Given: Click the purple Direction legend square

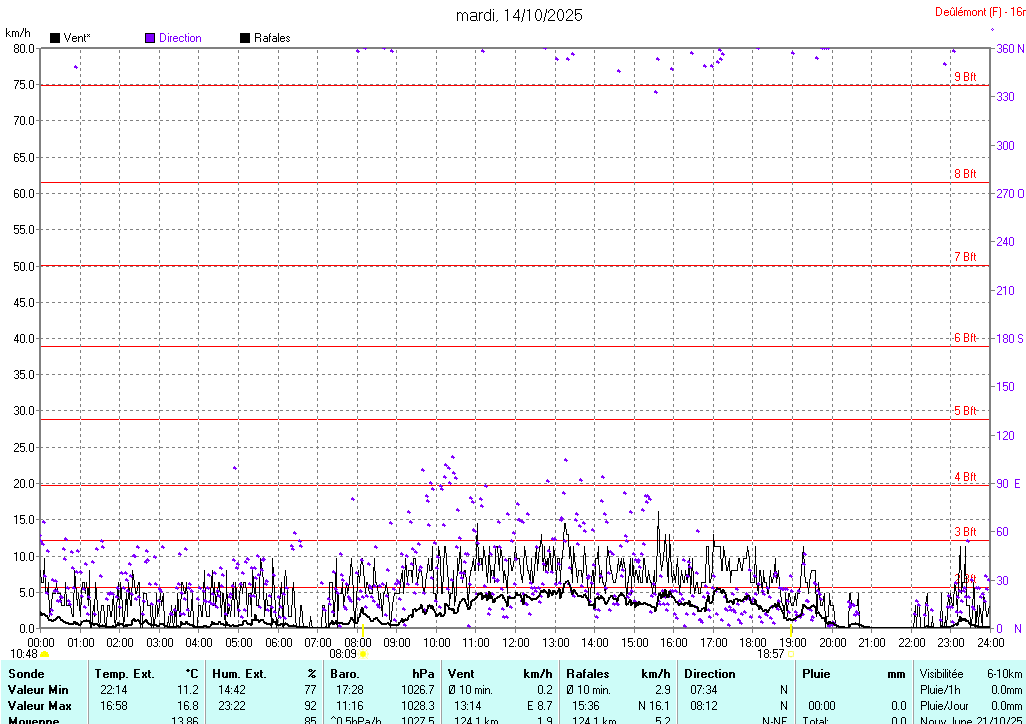Looking at the screenshot, I should click(x=150, y=38).
